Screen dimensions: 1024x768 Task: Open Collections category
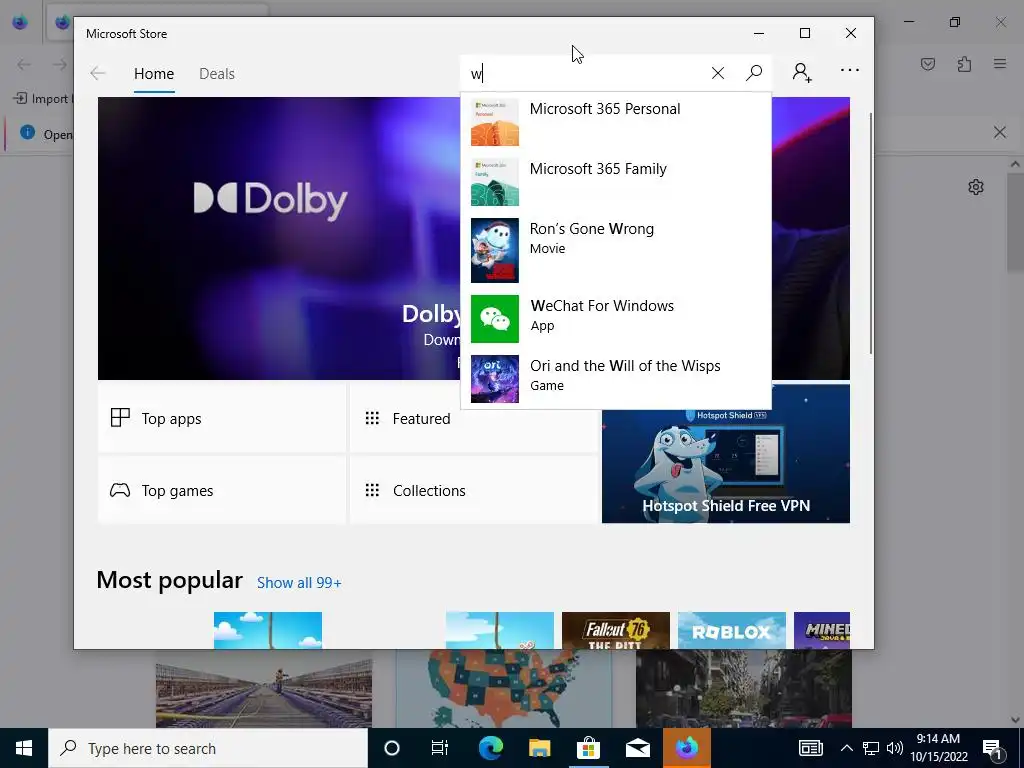click(x=473, y=490)
